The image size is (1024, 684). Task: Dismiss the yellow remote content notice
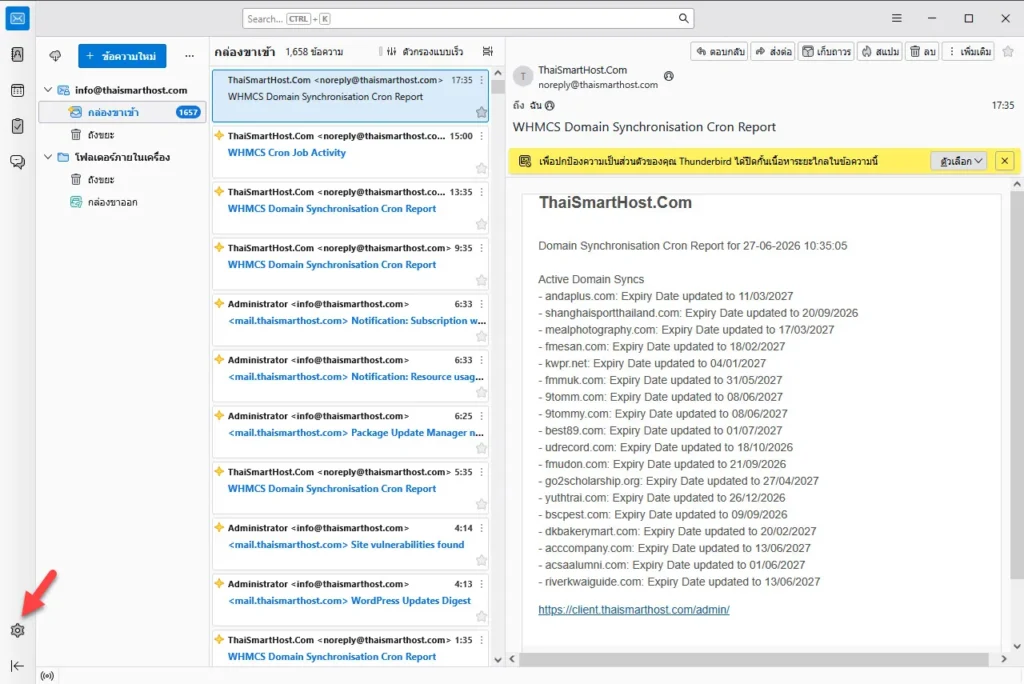pos(1004,161)
